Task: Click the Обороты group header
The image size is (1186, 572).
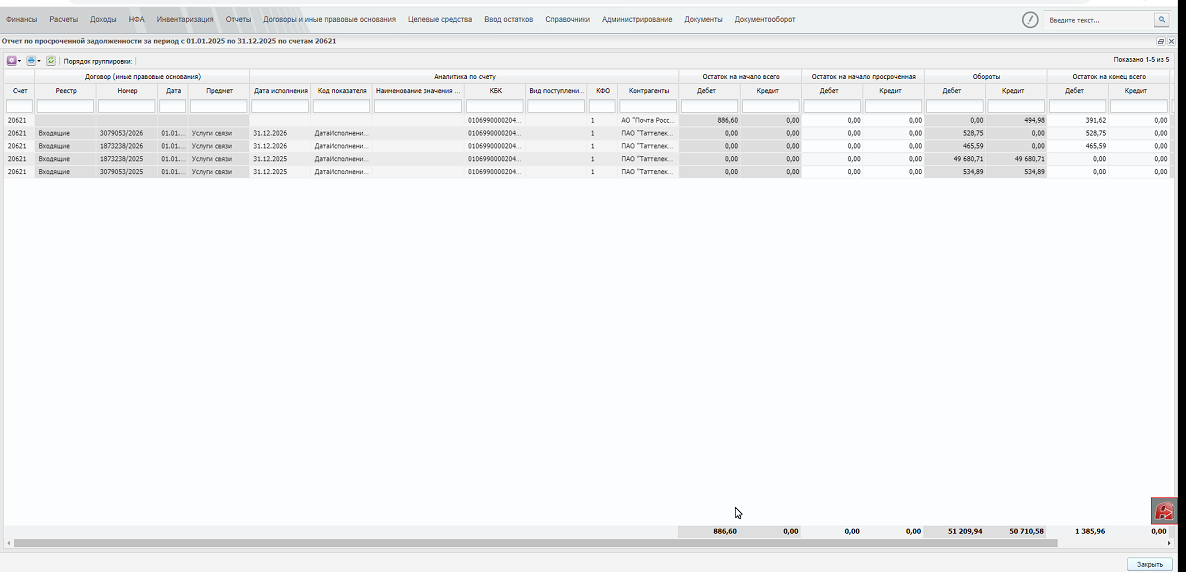Action: tap(986, 76)
